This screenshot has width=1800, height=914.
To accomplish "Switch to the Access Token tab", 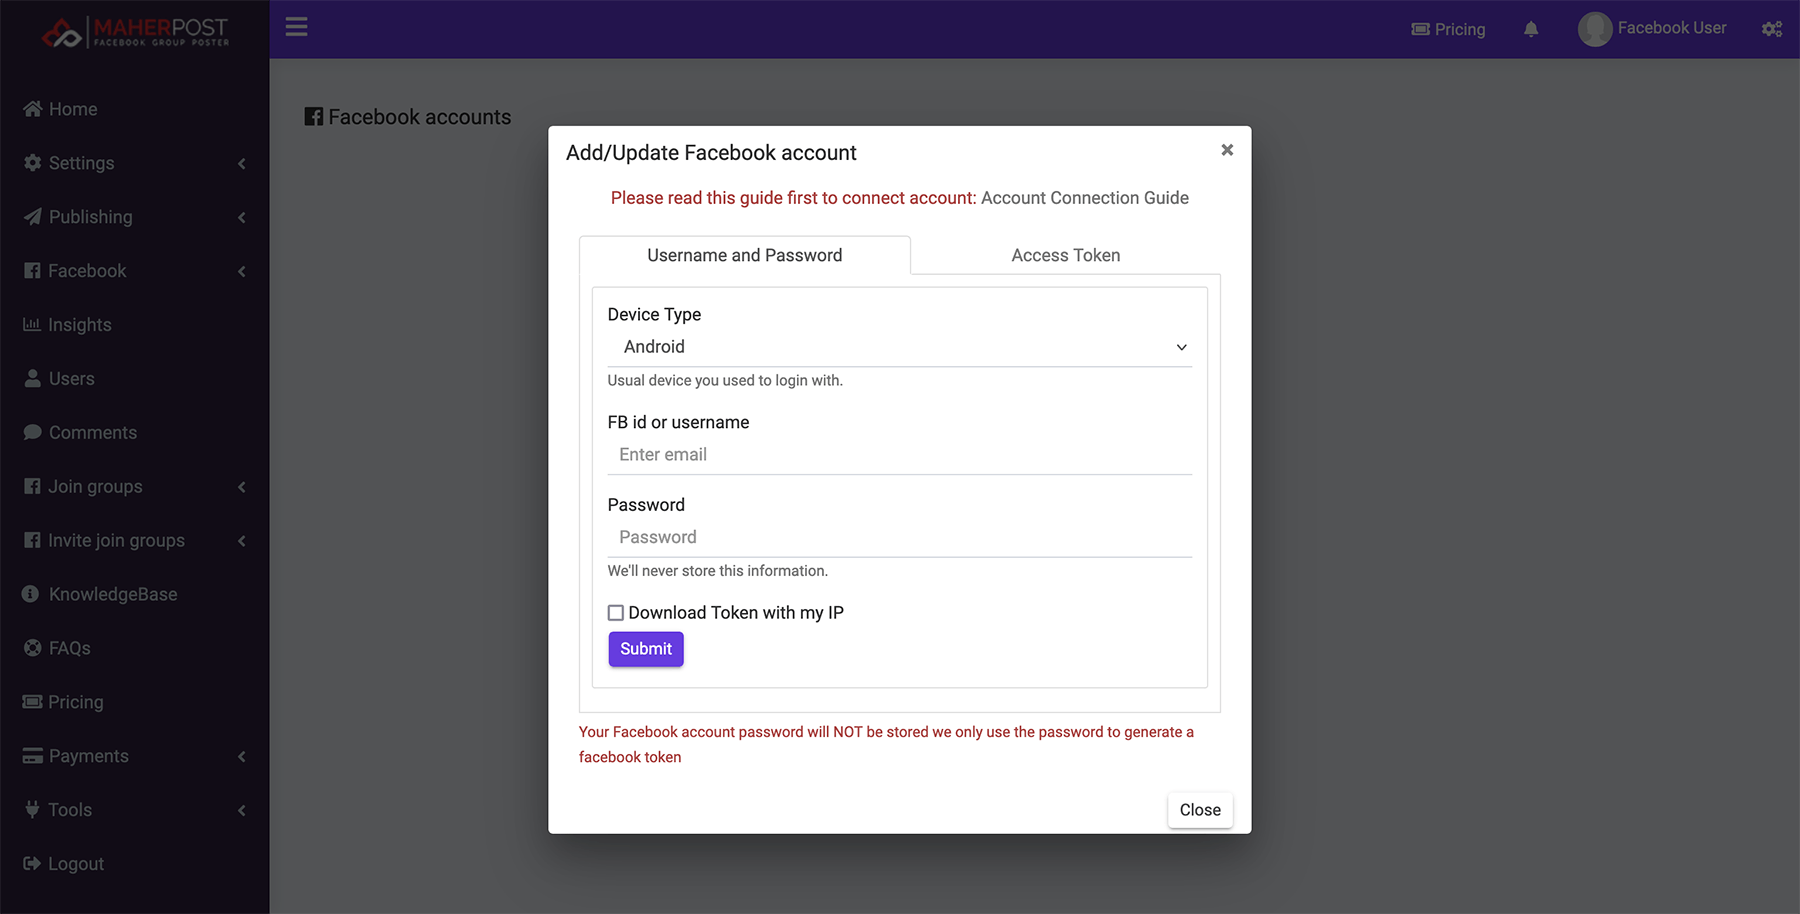I will [x=1066, y=255].
